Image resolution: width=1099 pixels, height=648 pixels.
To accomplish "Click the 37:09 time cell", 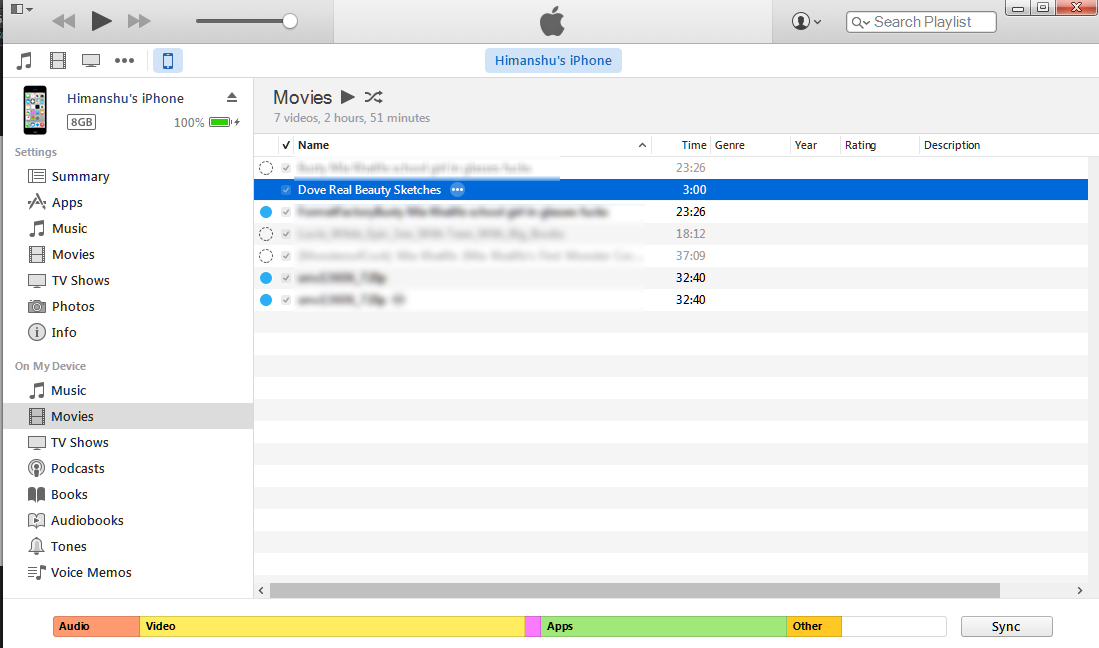I will (690, 256).
